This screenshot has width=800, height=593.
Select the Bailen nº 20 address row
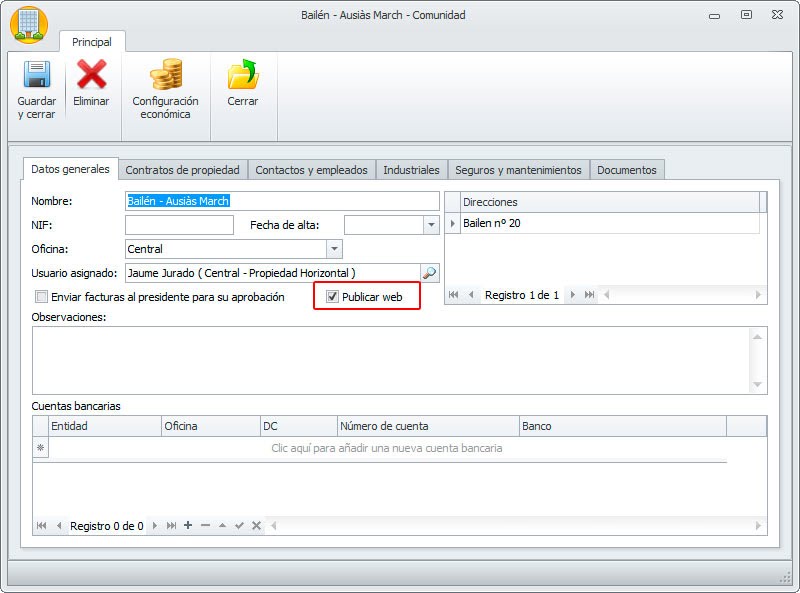610,224
